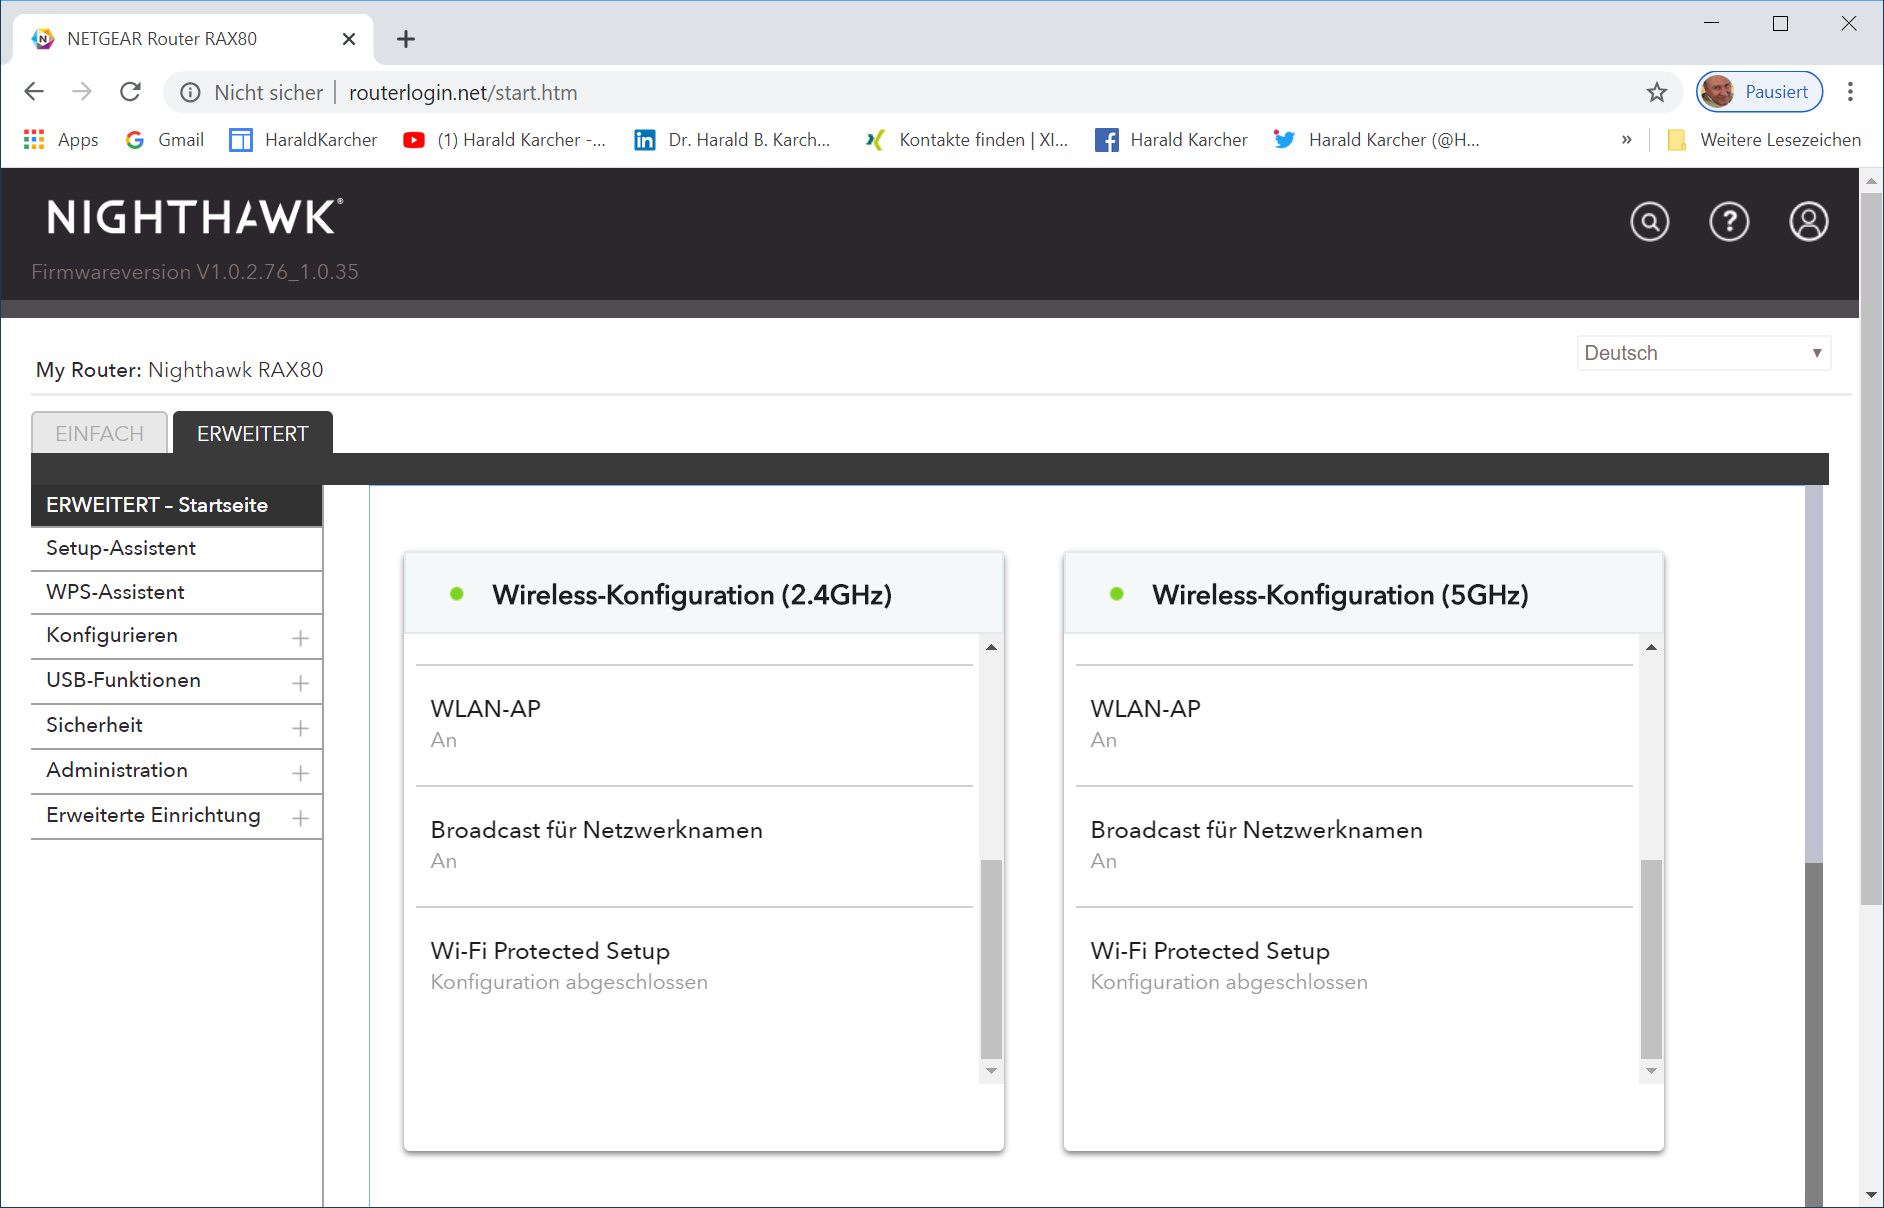
Task: Switch to the EINFACH tab
Action: pyautogui.click(x=99, y=433)
